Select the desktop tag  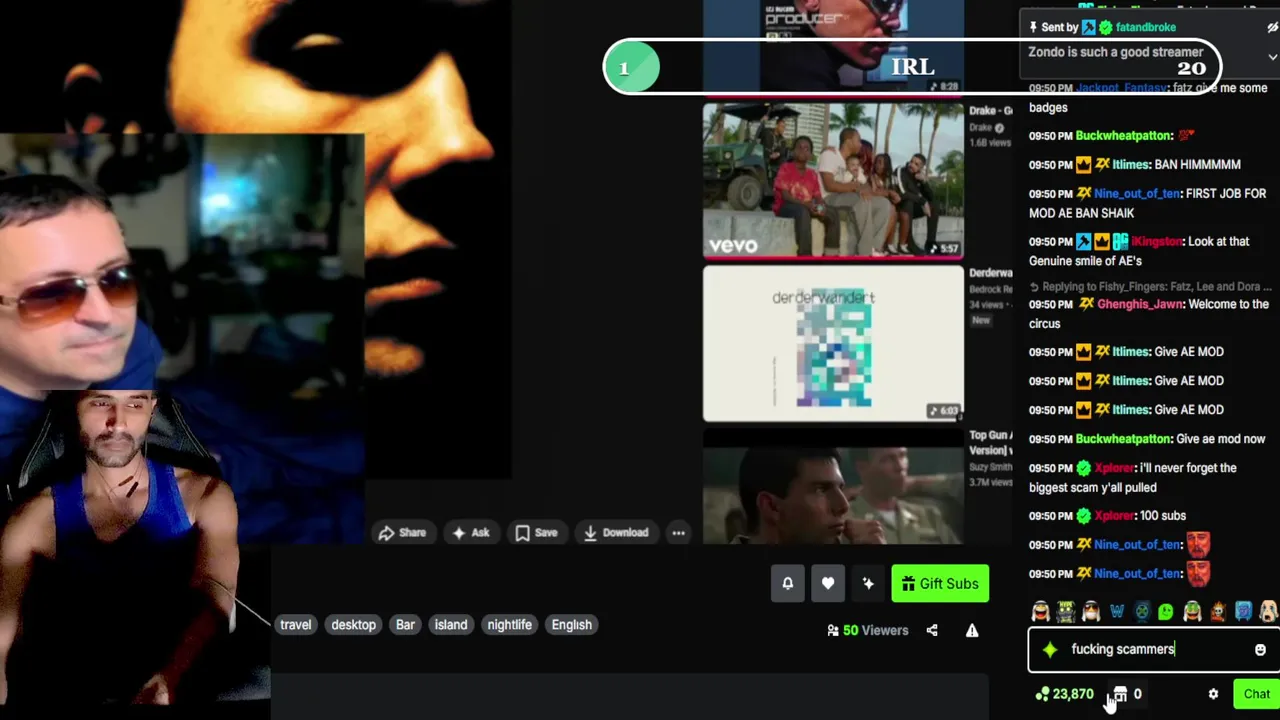353,625
